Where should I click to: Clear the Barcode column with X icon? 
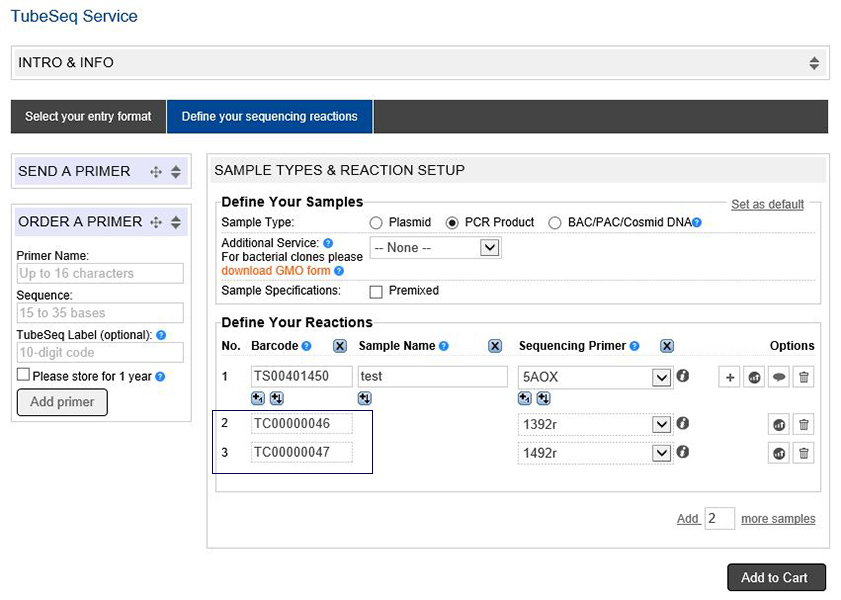(339, 346)
